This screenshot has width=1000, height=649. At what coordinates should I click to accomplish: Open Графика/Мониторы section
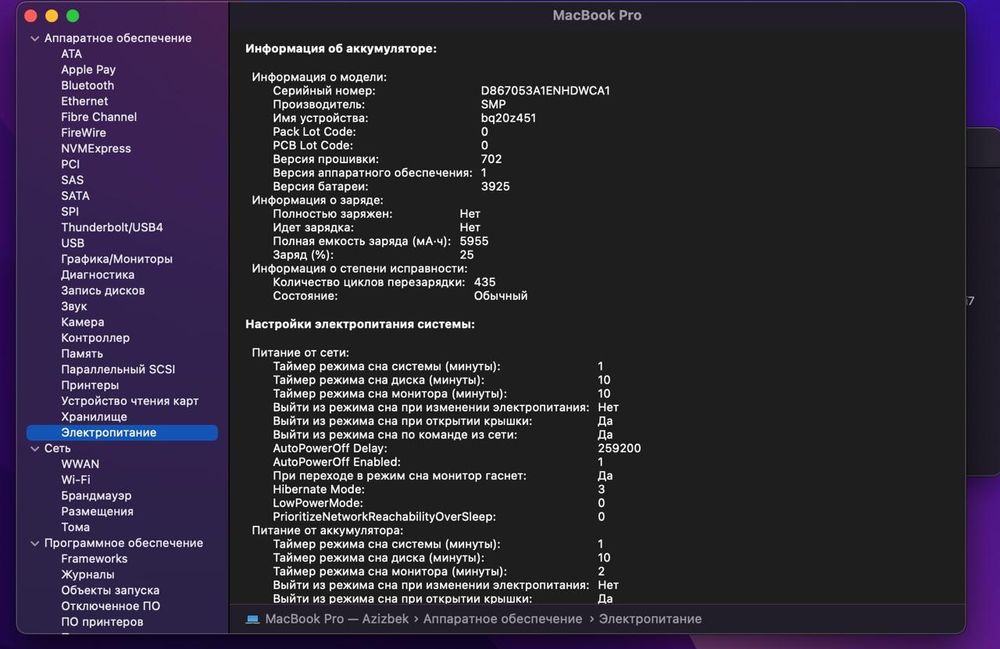point(117,259)
